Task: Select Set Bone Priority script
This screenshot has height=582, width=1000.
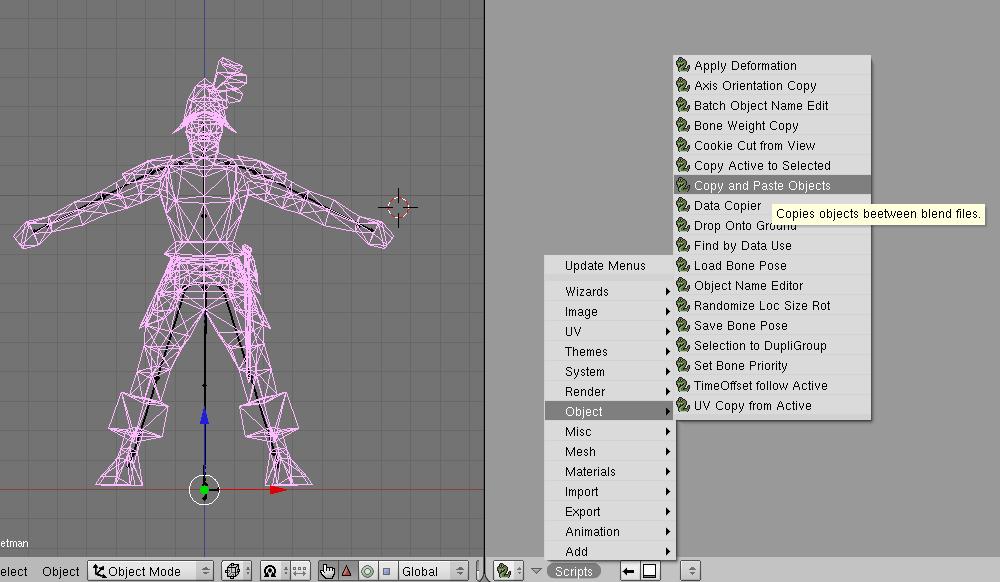Action: point(772,365)
